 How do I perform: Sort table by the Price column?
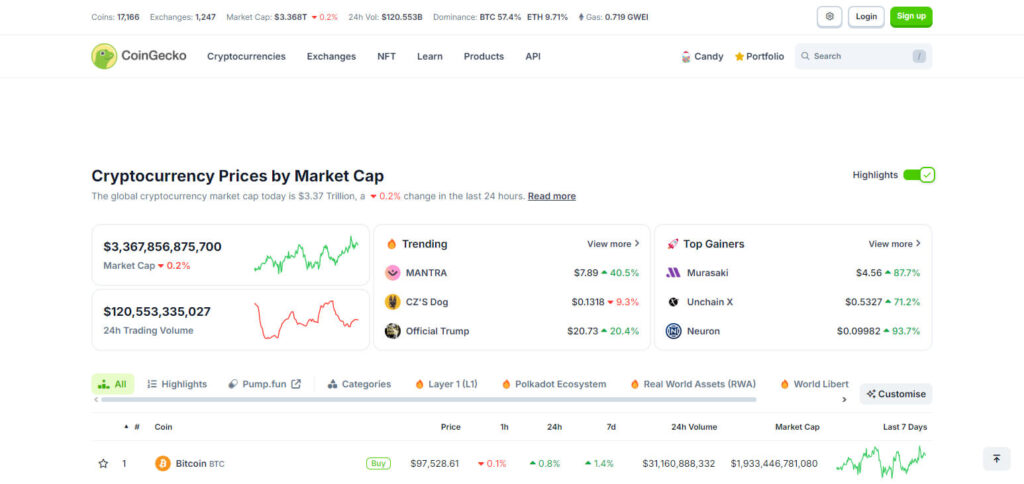[x=451, y=427]
